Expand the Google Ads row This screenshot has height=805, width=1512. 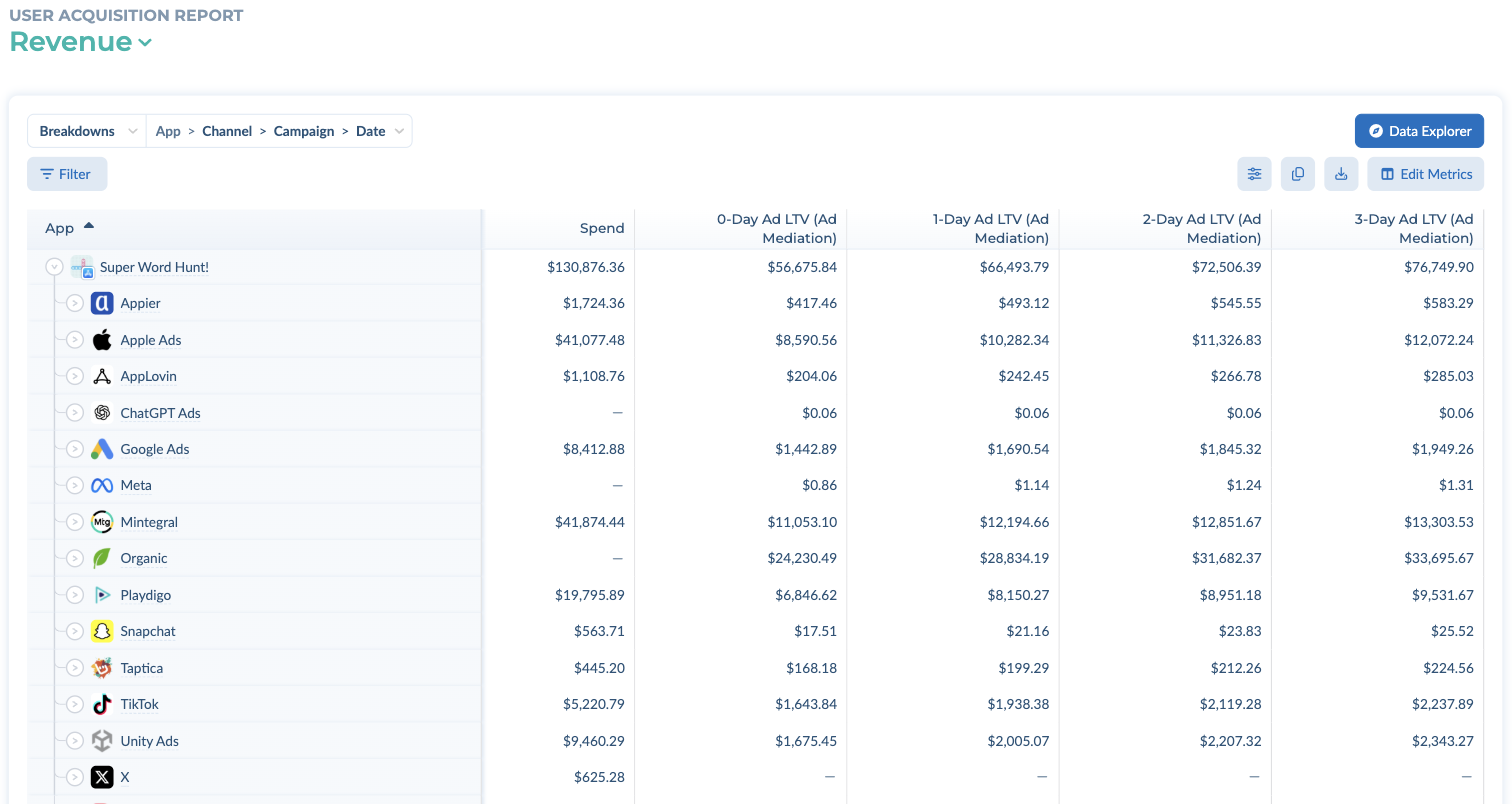(x=75, y=449)
